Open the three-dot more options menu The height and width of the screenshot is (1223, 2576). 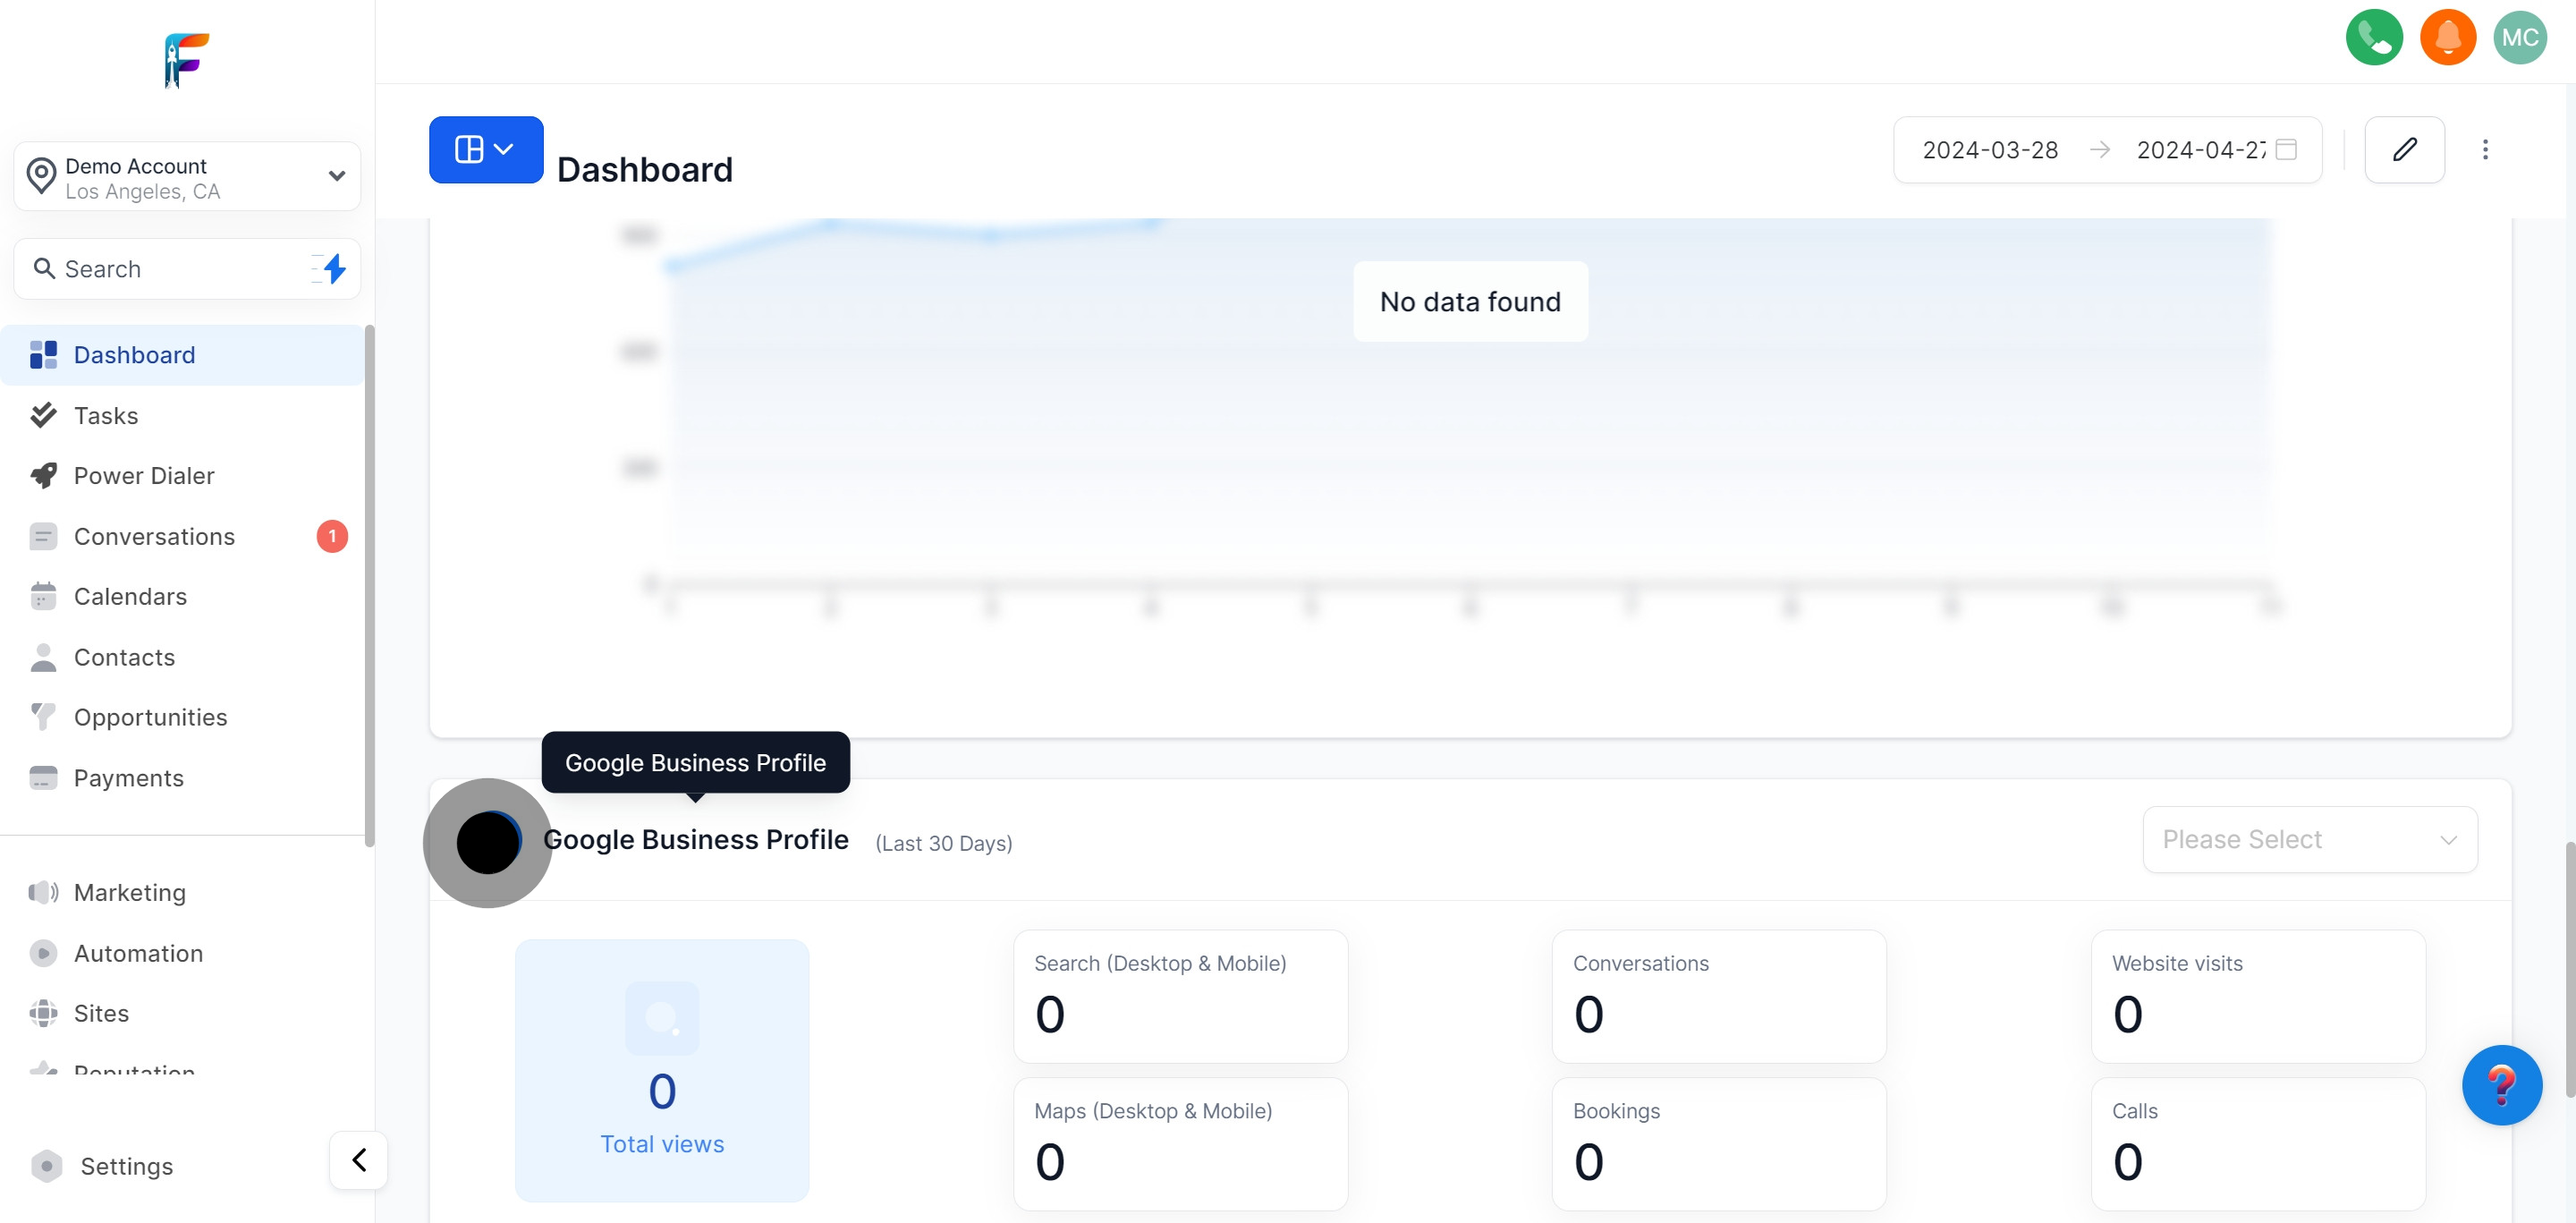[x=2484, y=150]
